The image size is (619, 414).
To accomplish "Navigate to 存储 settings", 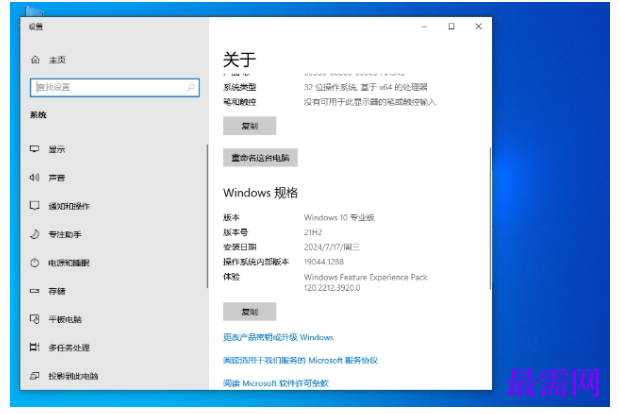I will coord(57,291).
